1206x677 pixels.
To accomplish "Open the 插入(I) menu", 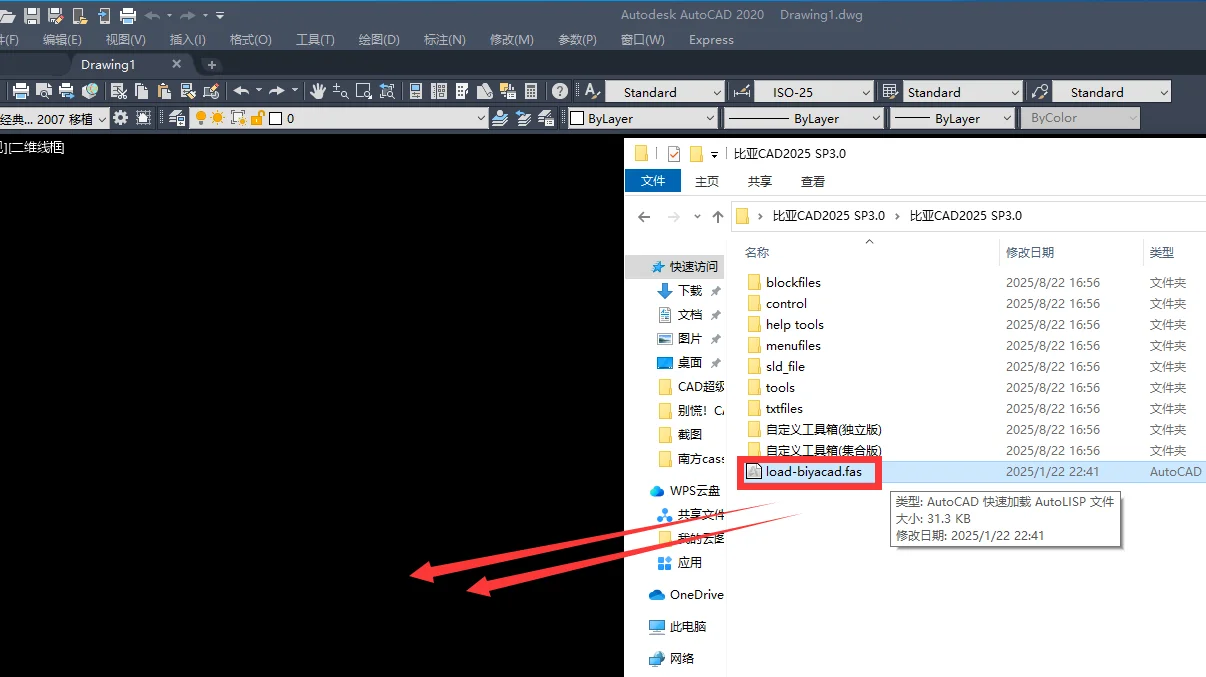I will (x=188, y=40).
